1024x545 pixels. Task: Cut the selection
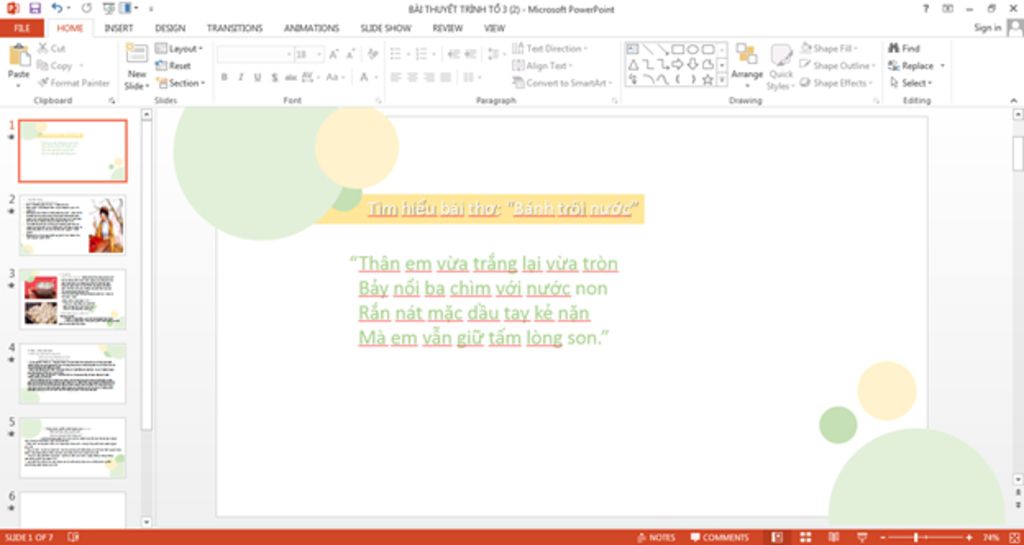(52, 48)
